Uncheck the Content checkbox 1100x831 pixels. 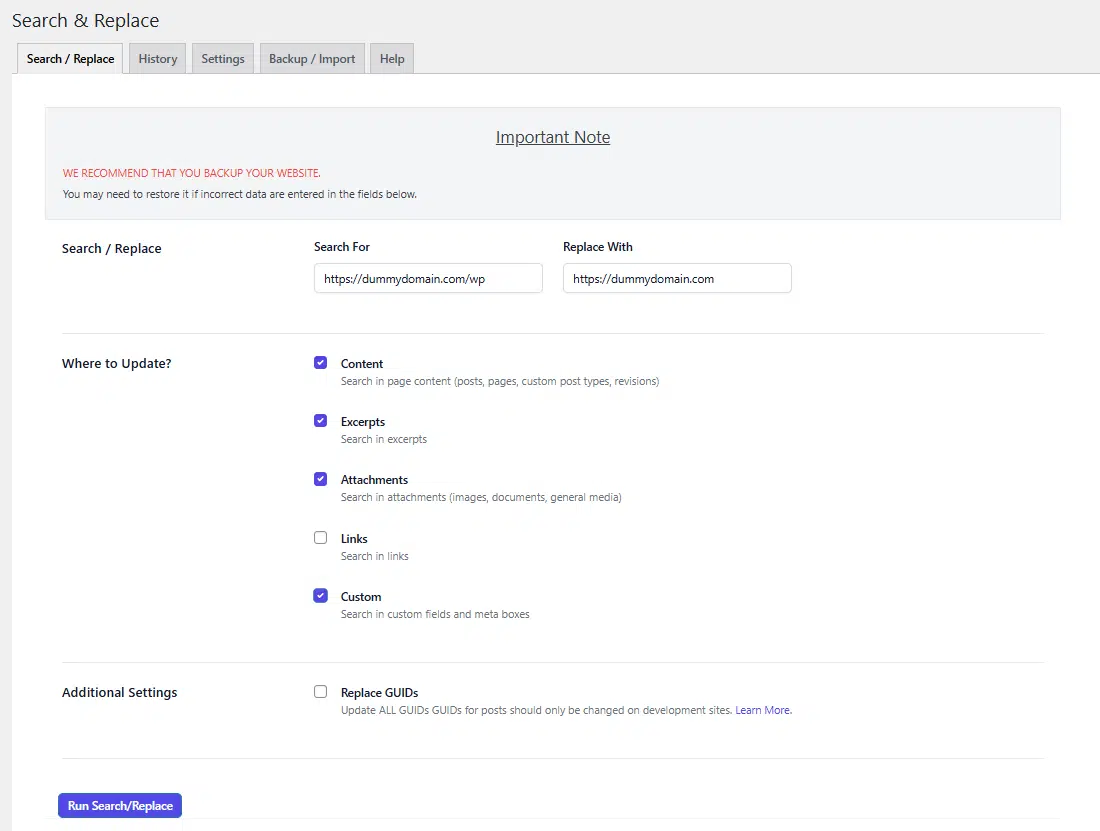click(x=320, y=363)
